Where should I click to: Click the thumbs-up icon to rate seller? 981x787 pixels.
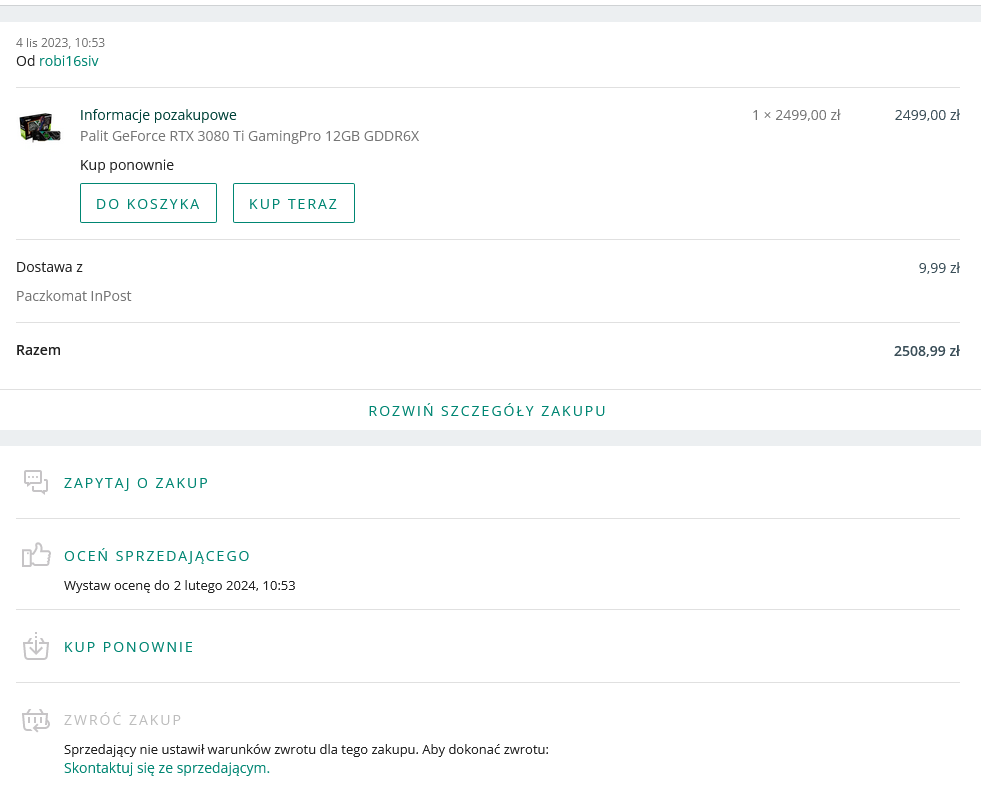point(36,555)
